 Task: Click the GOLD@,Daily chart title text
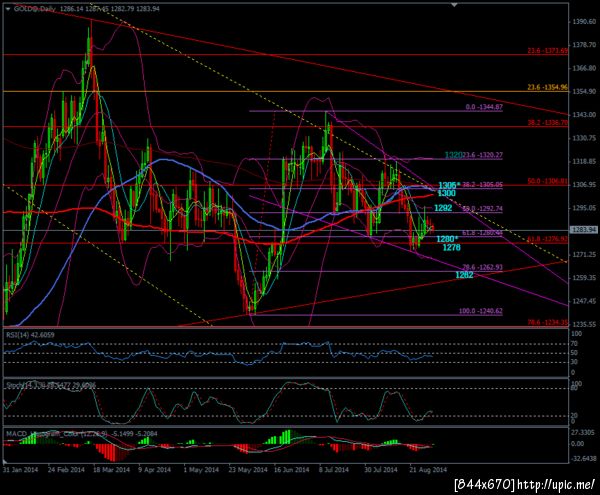point(35,8)
